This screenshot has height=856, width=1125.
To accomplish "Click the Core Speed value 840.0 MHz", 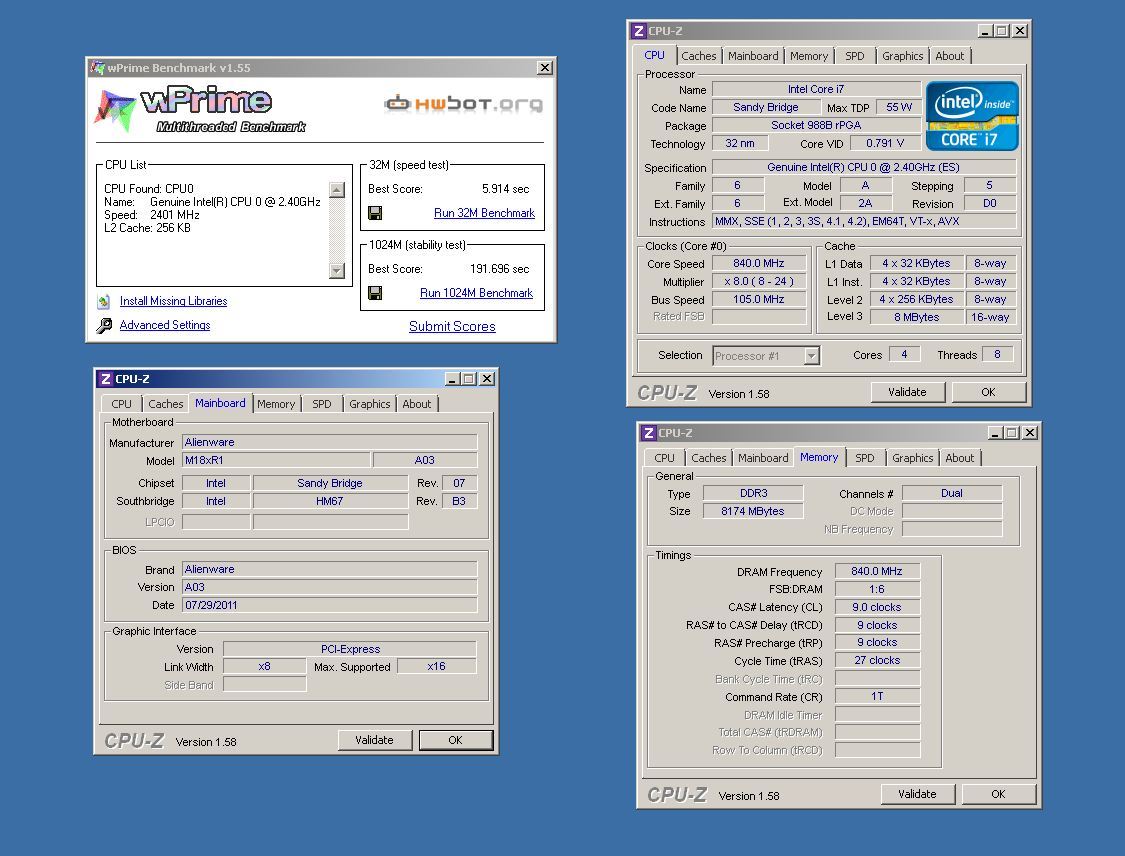I will tap(759, 263).
